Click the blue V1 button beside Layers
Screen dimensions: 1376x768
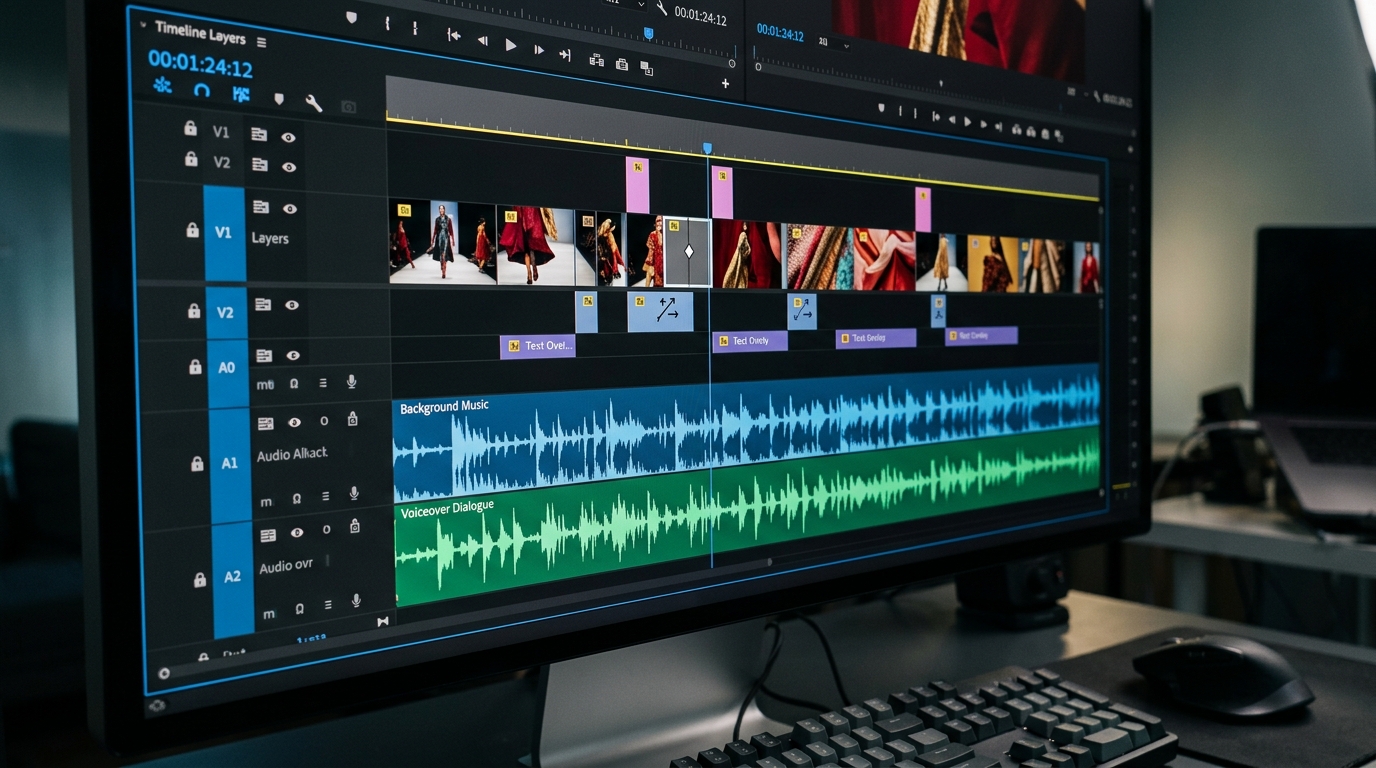click(x=224, y=232)
